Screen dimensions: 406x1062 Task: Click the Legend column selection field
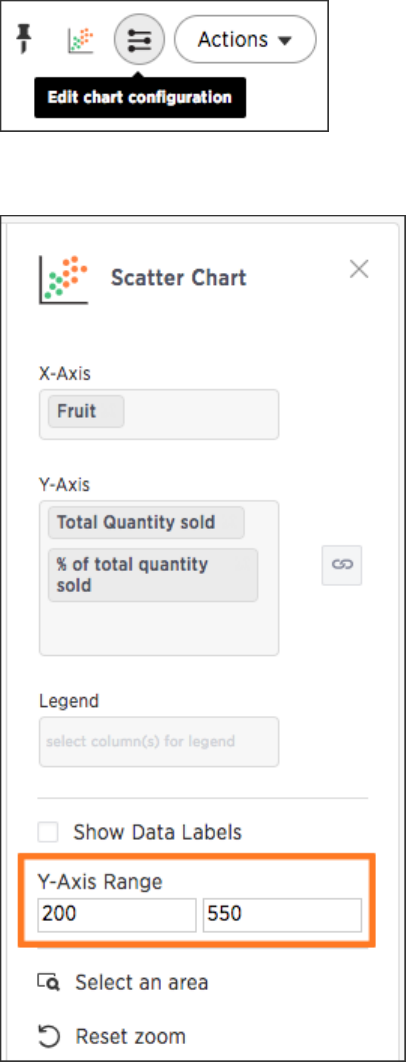pyautogui.click(x=159, y=742)
